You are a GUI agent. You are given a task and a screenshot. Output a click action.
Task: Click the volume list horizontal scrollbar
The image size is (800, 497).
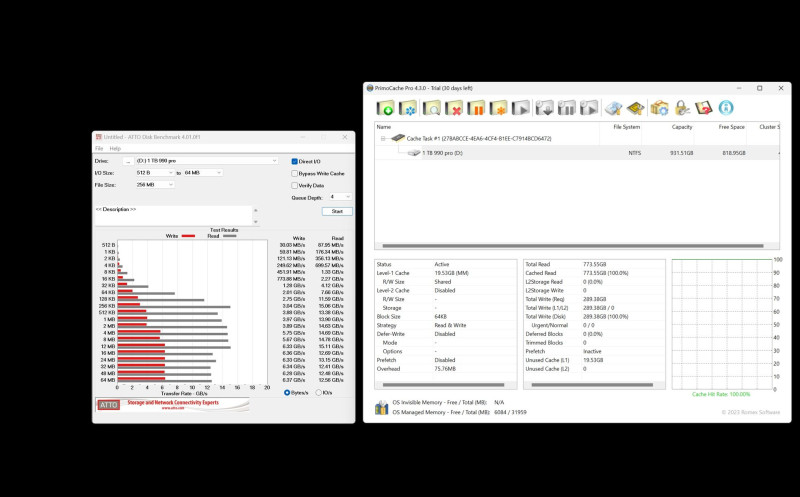[572, 246]
